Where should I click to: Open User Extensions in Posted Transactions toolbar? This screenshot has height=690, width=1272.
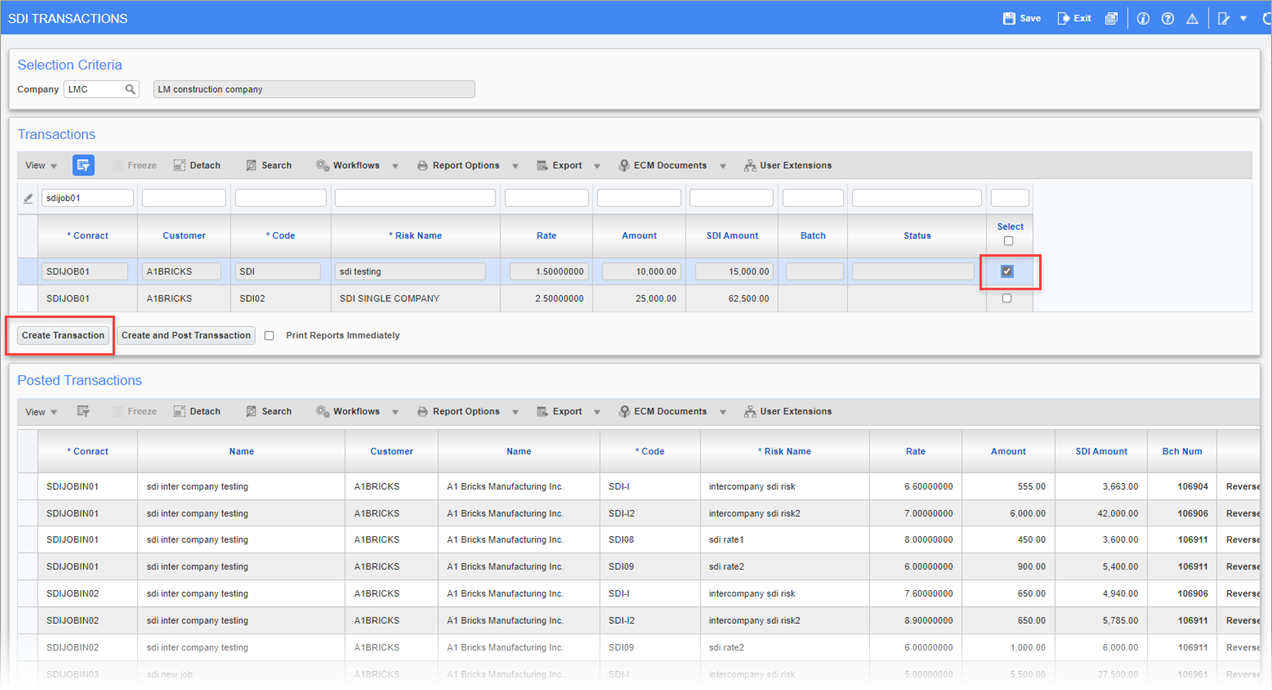tap(788, 411)
